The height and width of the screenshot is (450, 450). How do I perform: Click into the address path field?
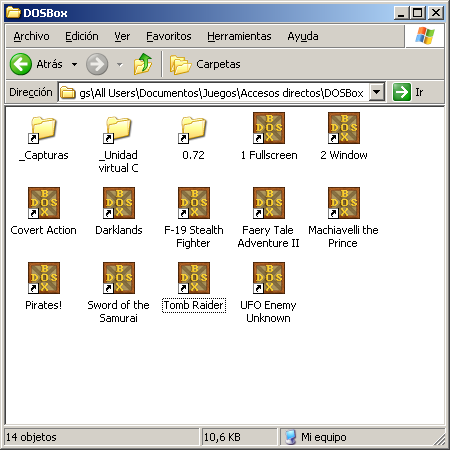tap(214, 92)
